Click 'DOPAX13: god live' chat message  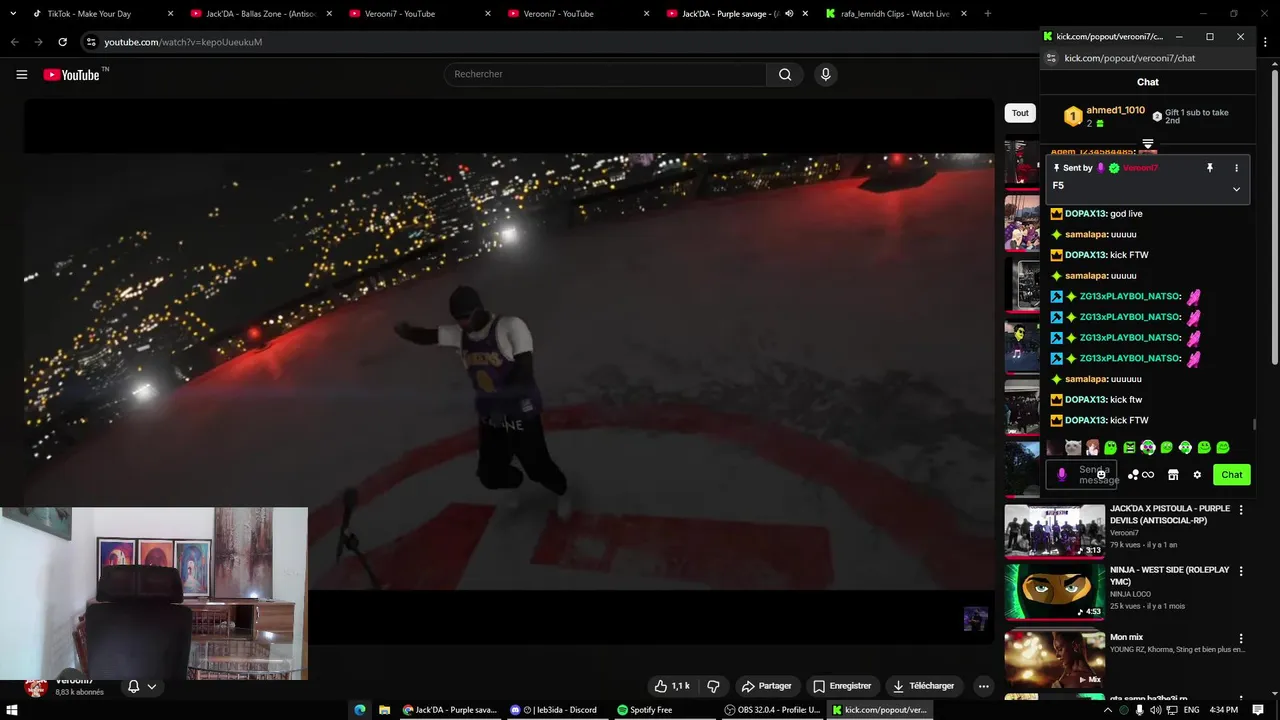1096,214
